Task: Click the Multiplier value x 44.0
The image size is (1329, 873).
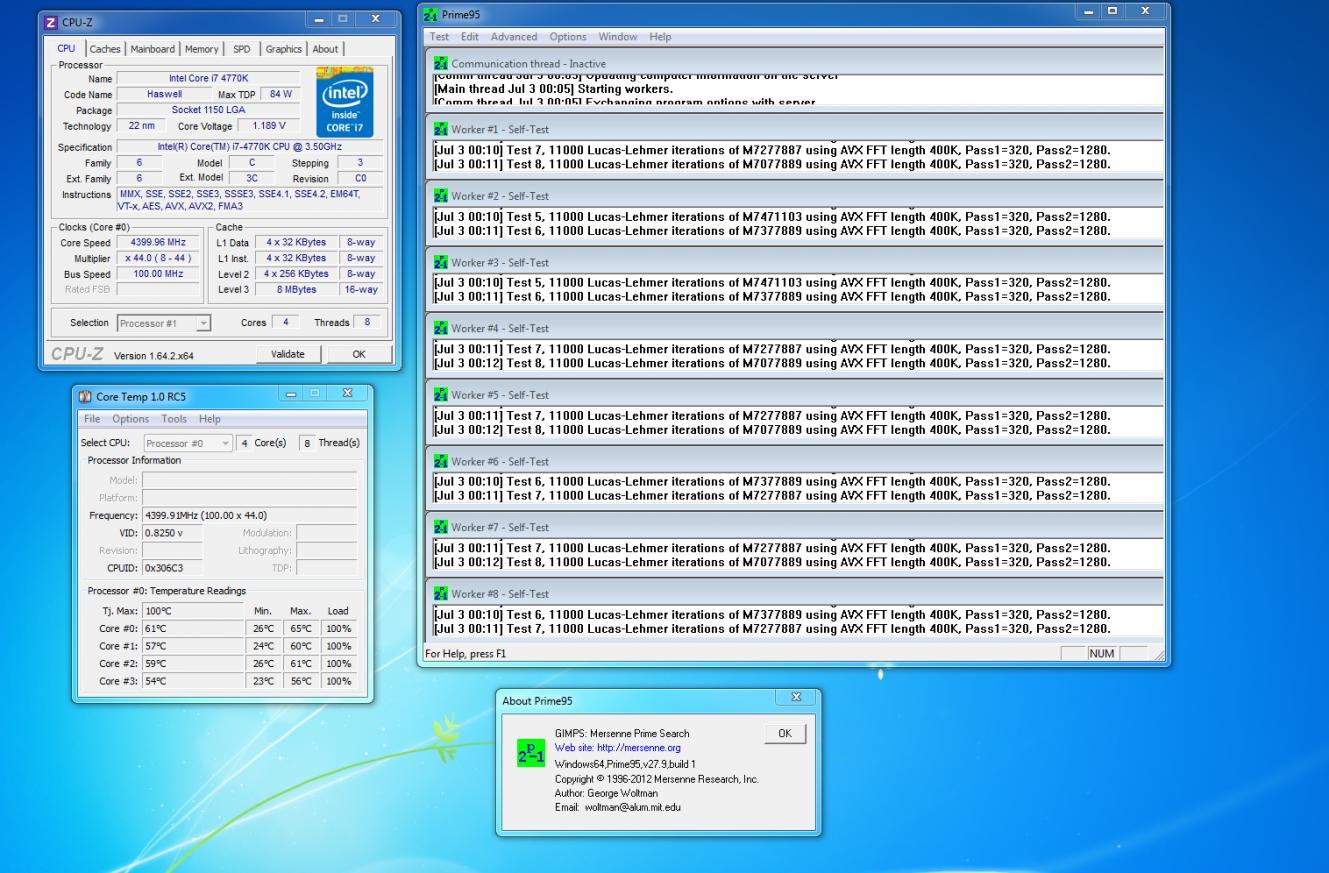Action: pyautogui.click(x=159, y=258)
